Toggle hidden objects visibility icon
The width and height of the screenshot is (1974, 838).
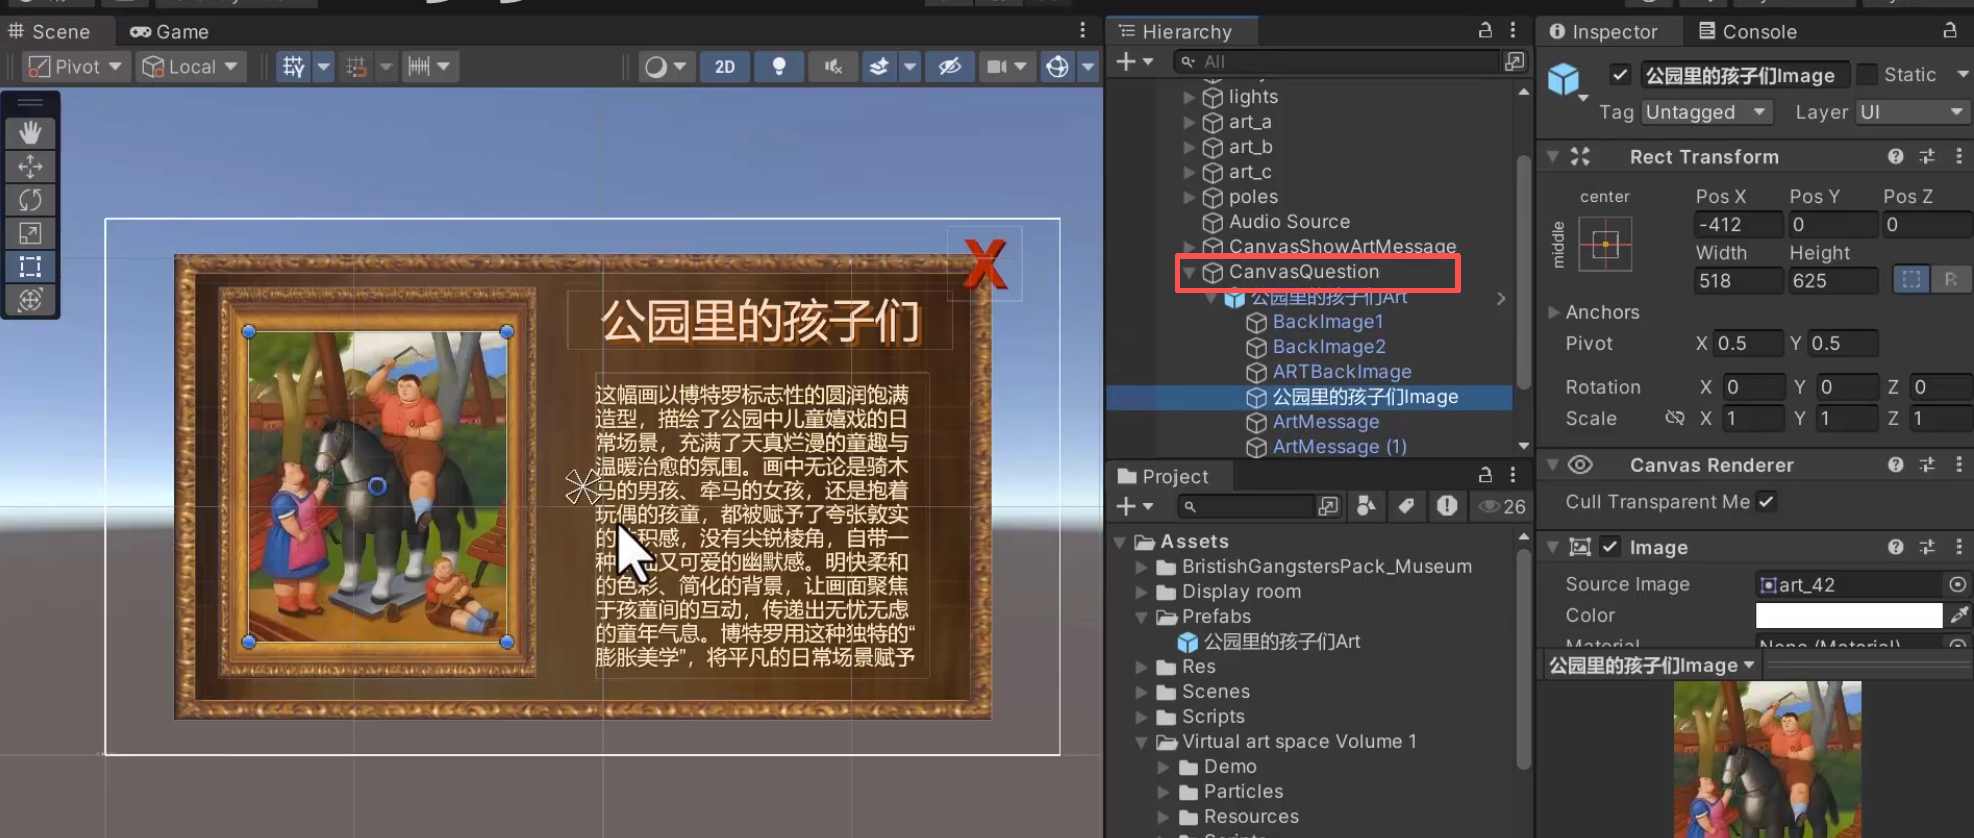pyautogui.click(x=949, y=67)
